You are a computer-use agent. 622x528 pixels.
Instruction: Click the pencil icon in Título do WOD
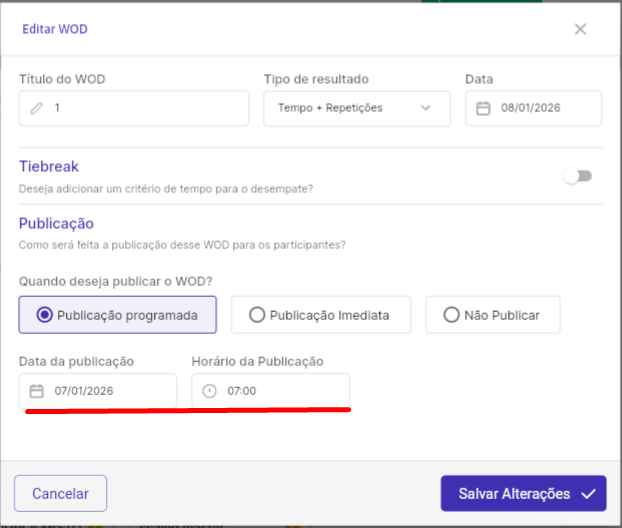pos(36,108)
